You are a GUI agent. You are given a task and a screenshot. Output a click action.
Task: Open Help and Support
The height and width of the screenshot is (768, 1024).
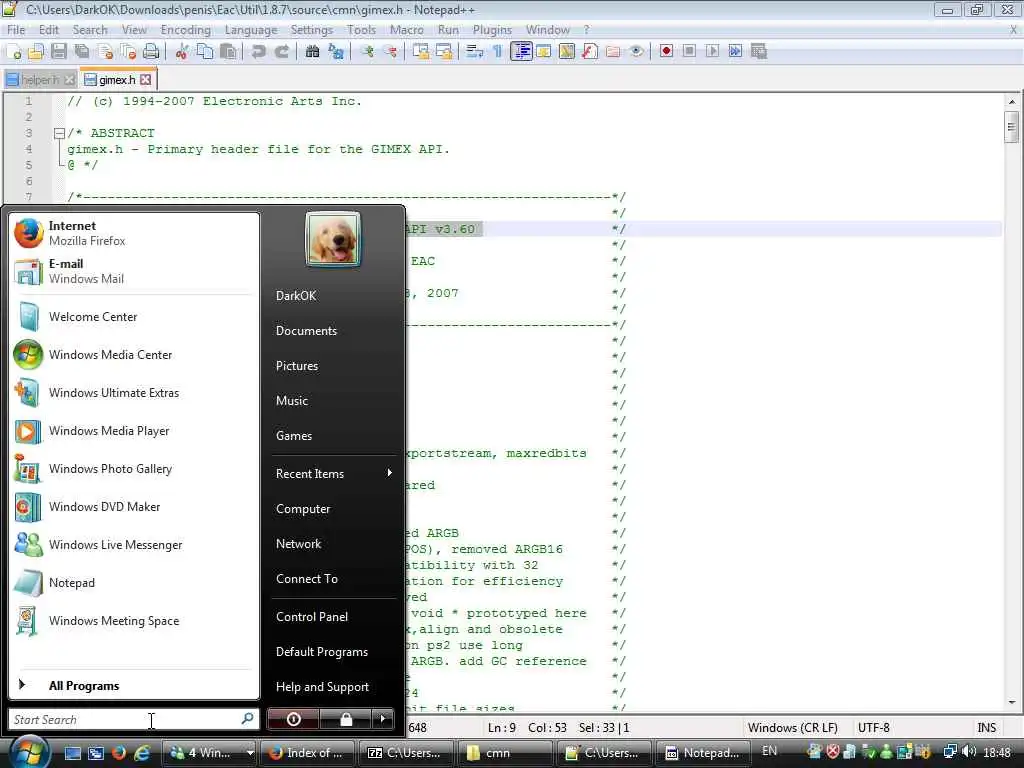pos(322,686)
